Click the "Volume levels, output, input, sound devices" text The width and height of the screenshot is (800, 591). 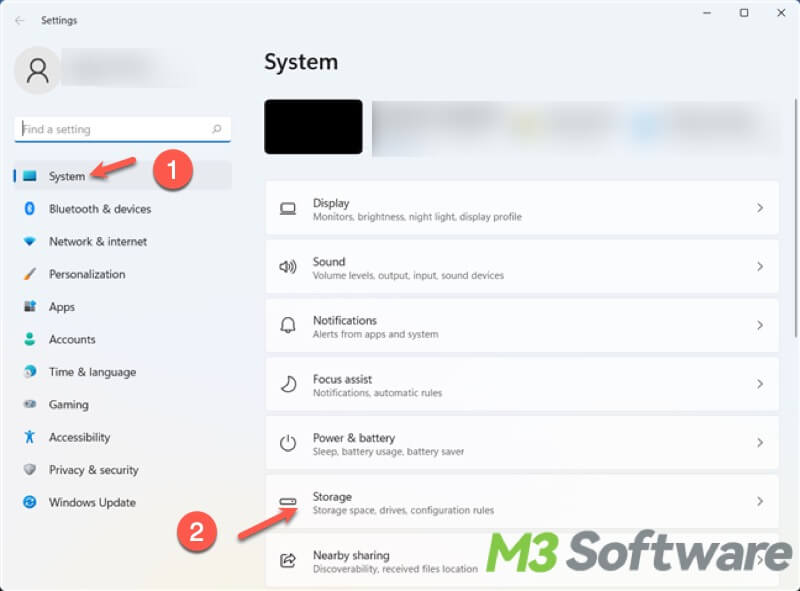click(408, 276)
